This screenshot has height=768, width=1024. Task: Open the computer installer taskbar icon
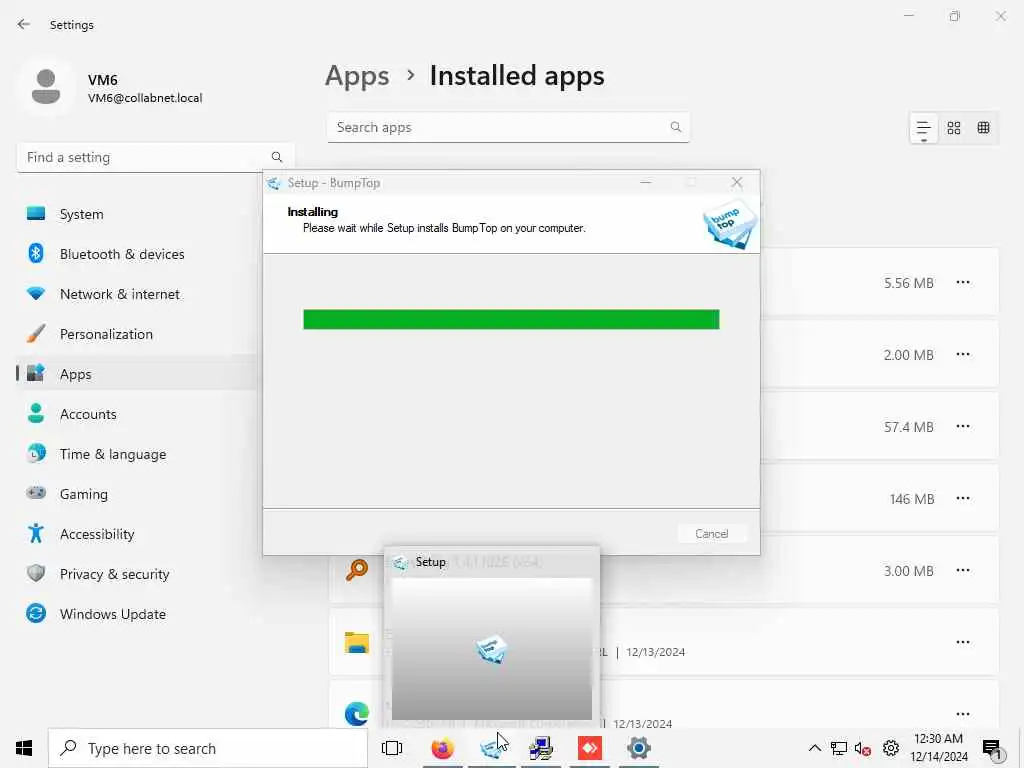click(x=541, y=748)
